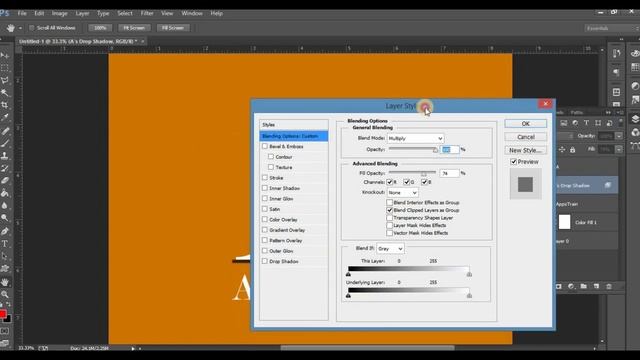
Task: Open the Essentials workspace dropdown
Action: point(611,28)
